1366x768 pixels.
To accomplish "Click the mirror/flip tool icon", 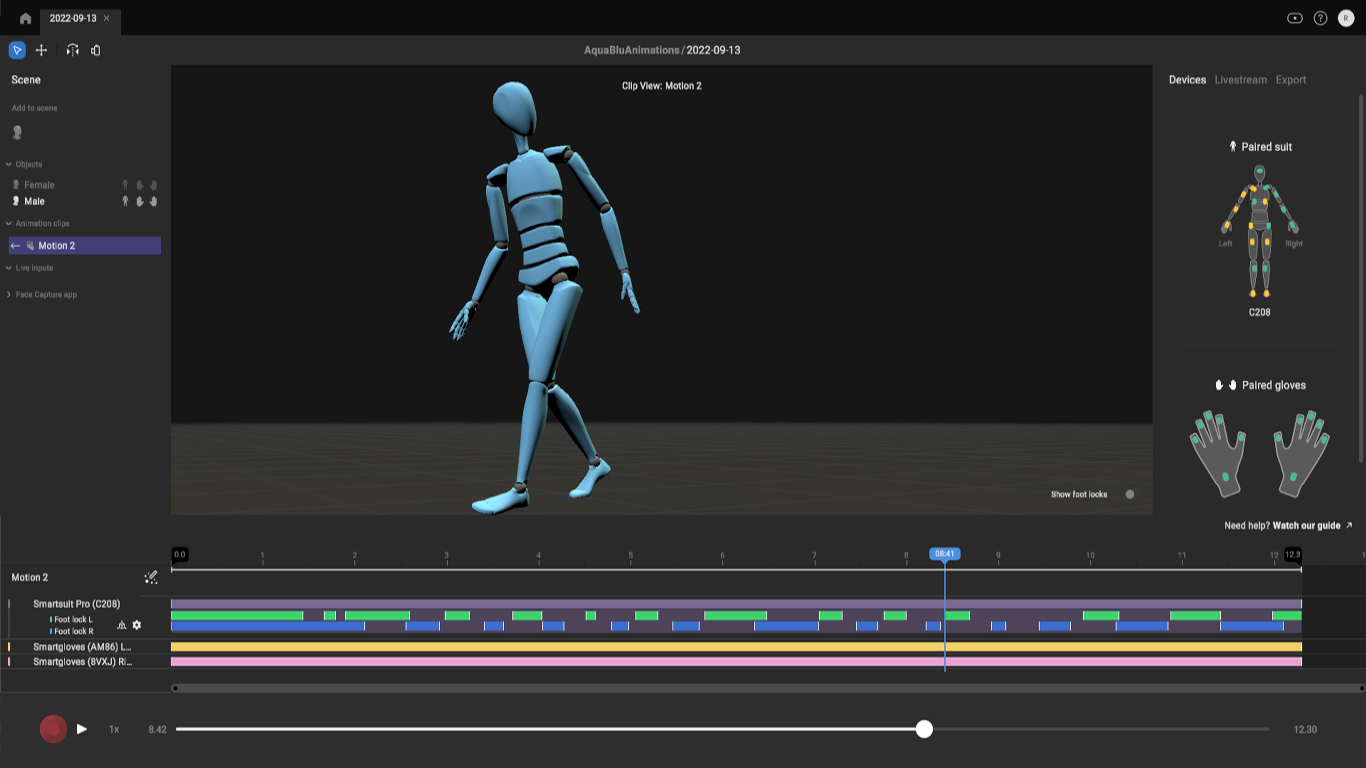I will tap(72, 50).
